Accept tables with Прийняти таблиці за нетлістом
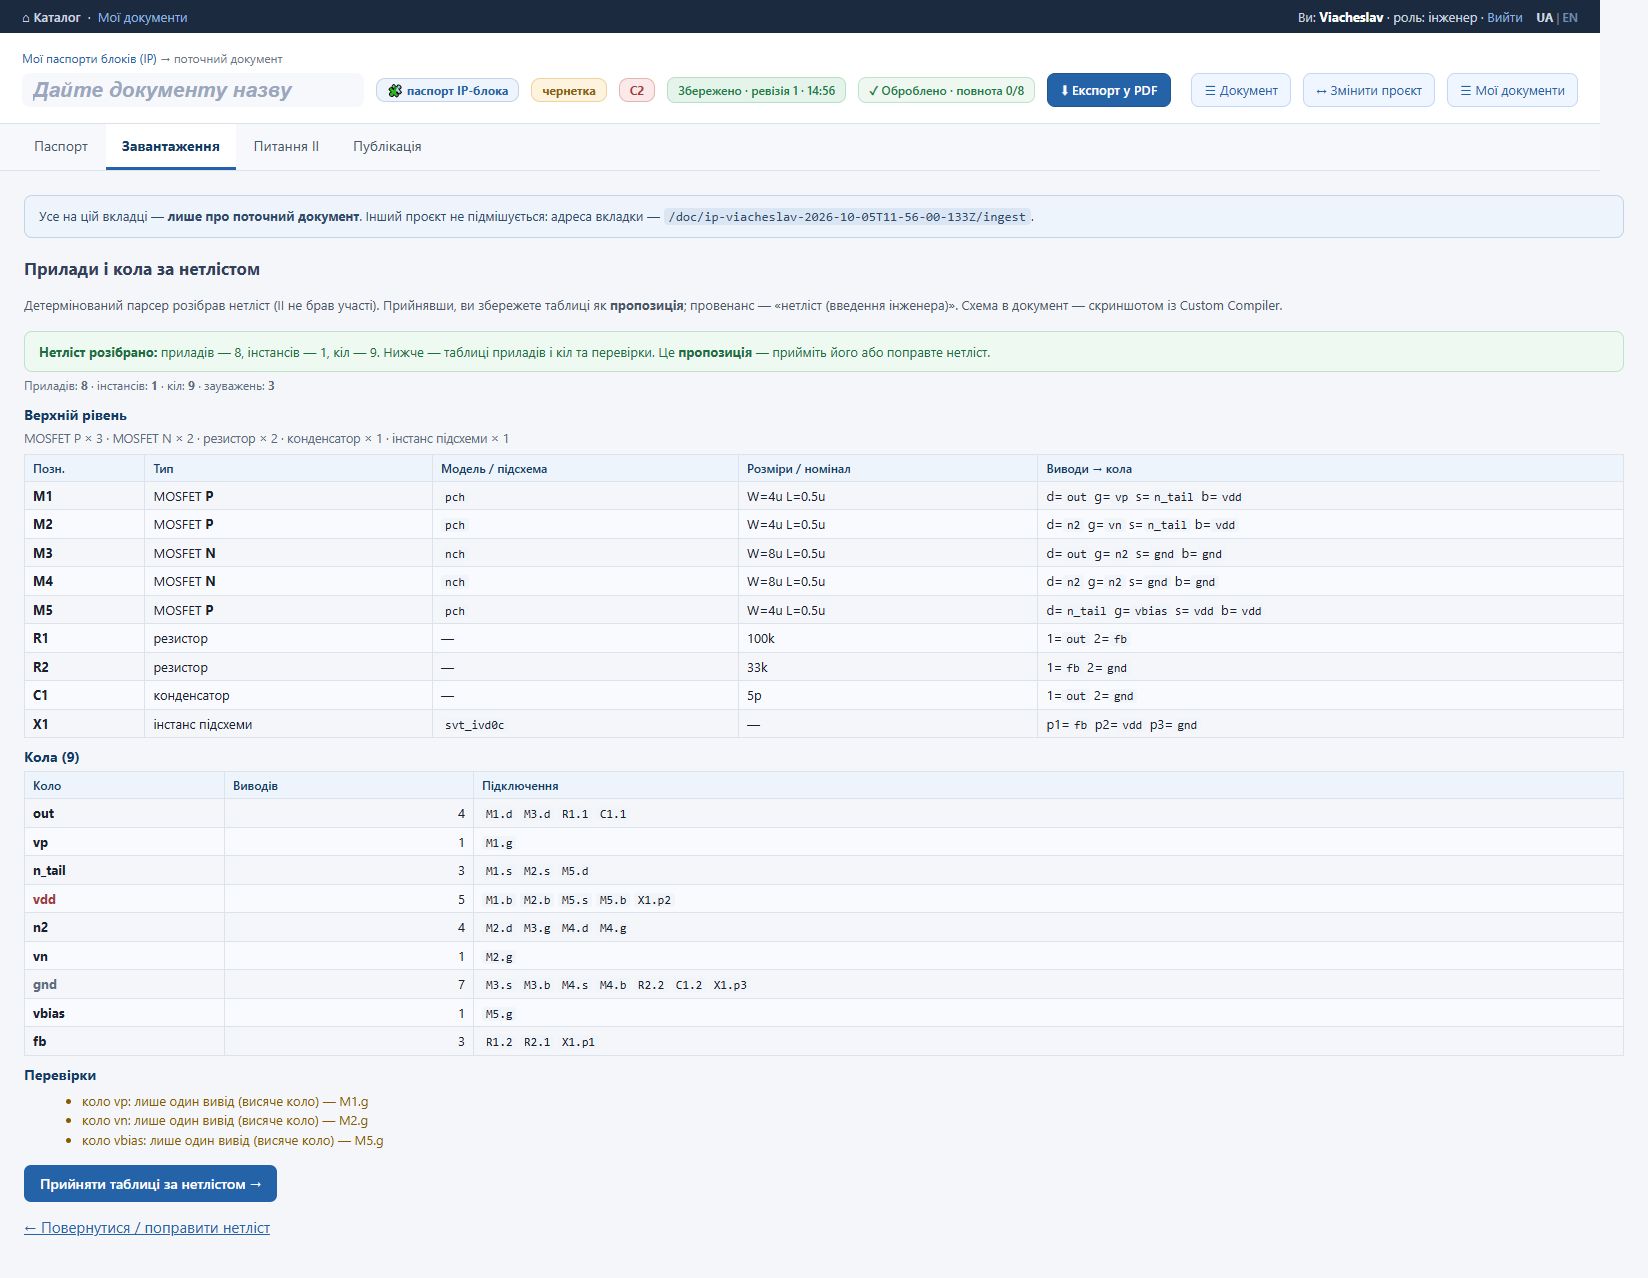 (150, 1184)
